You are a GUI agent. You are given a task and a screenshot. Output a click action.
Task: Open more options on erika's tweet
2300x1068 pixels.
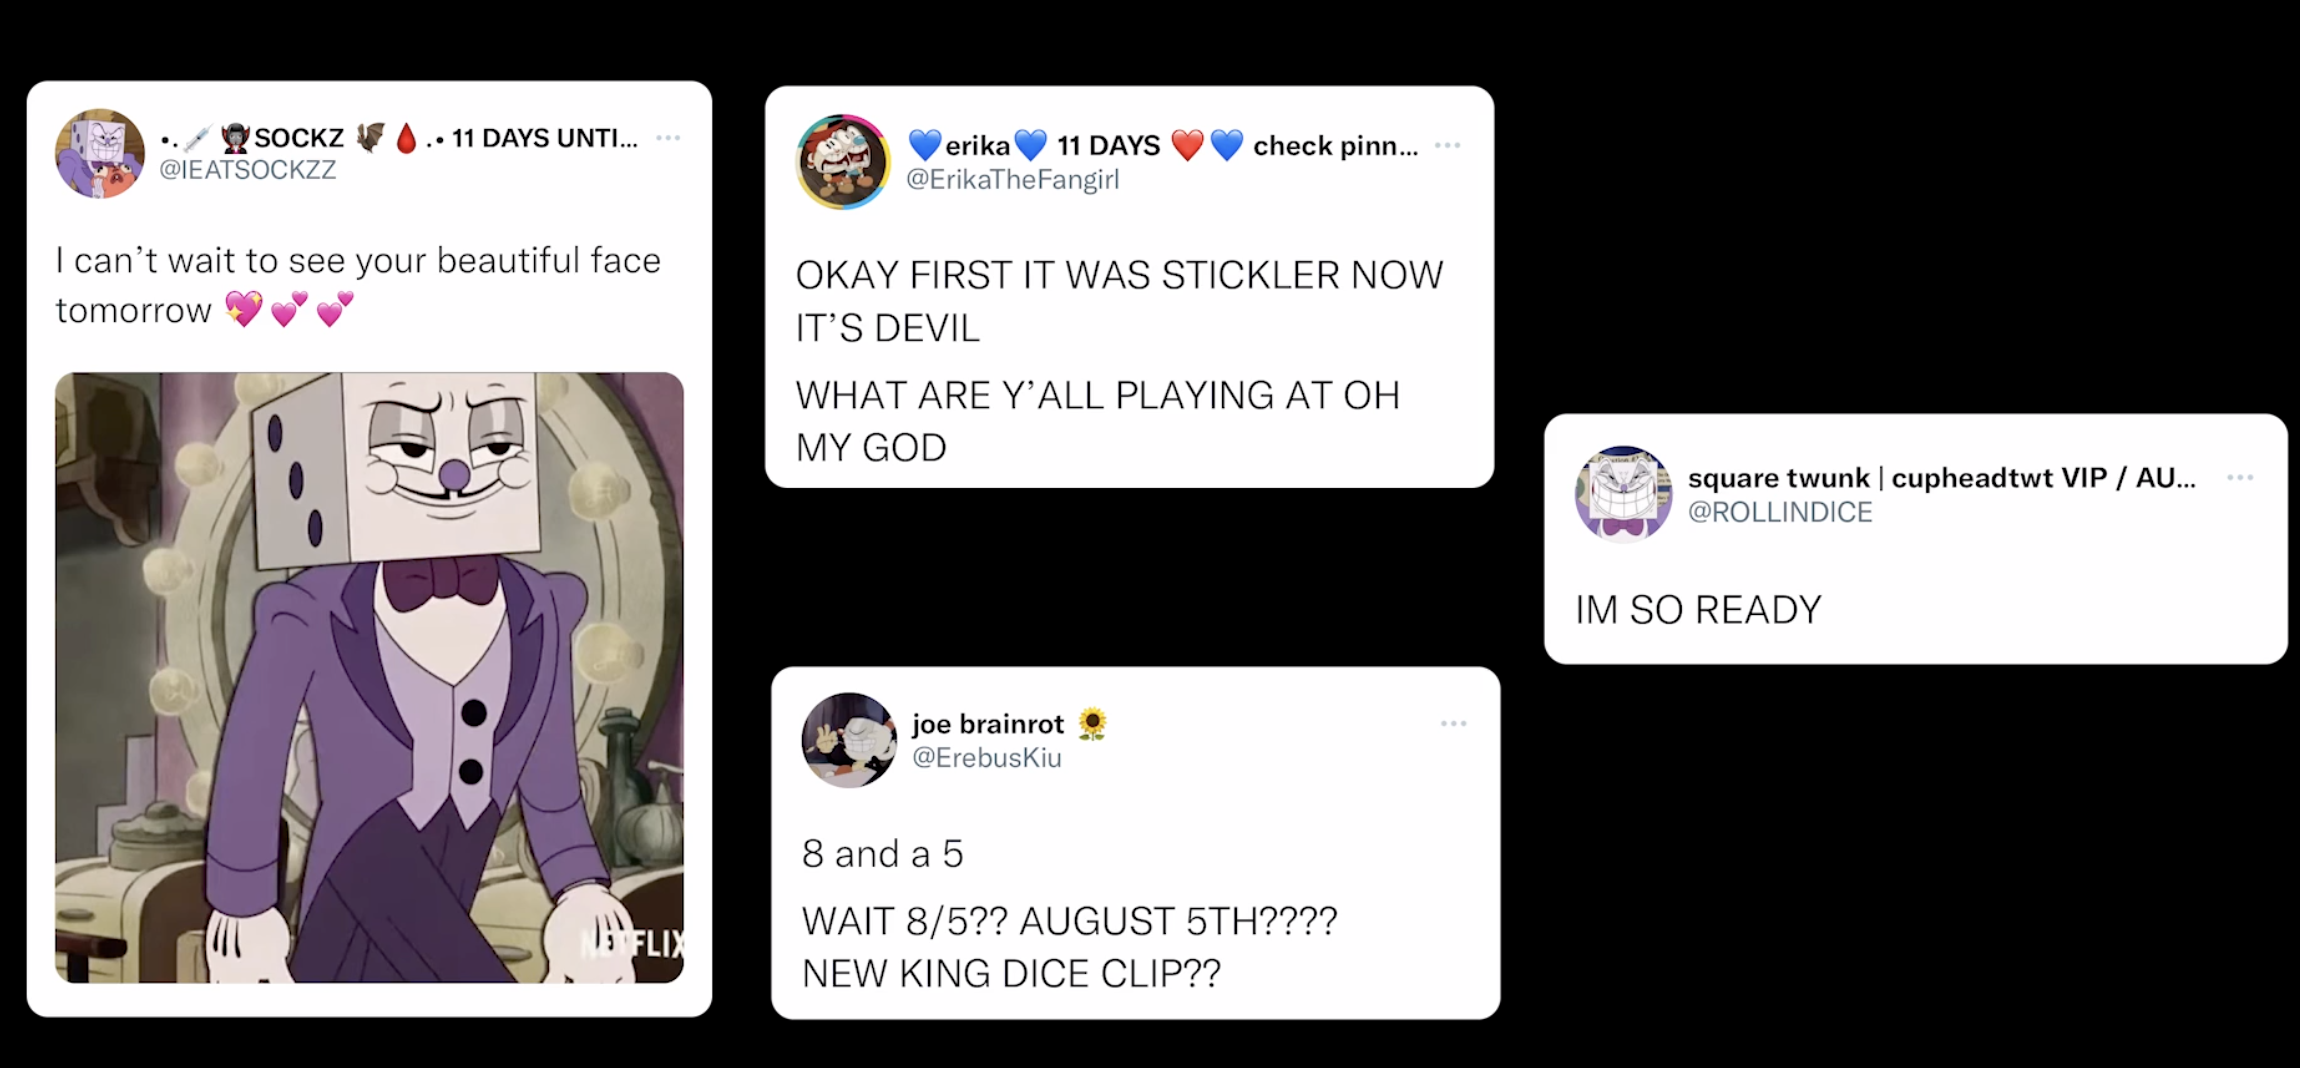(x=1447, y=146)
